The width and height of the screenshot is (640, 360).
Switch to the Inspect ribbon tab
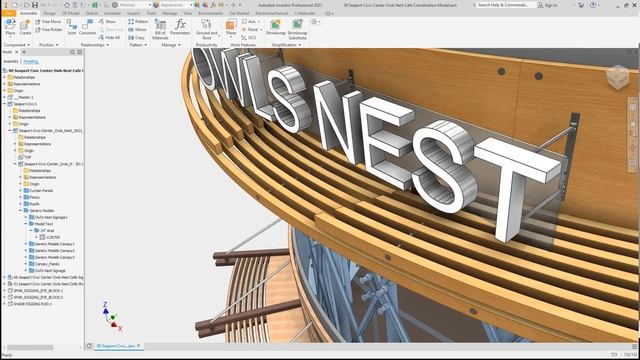[133, 13]
